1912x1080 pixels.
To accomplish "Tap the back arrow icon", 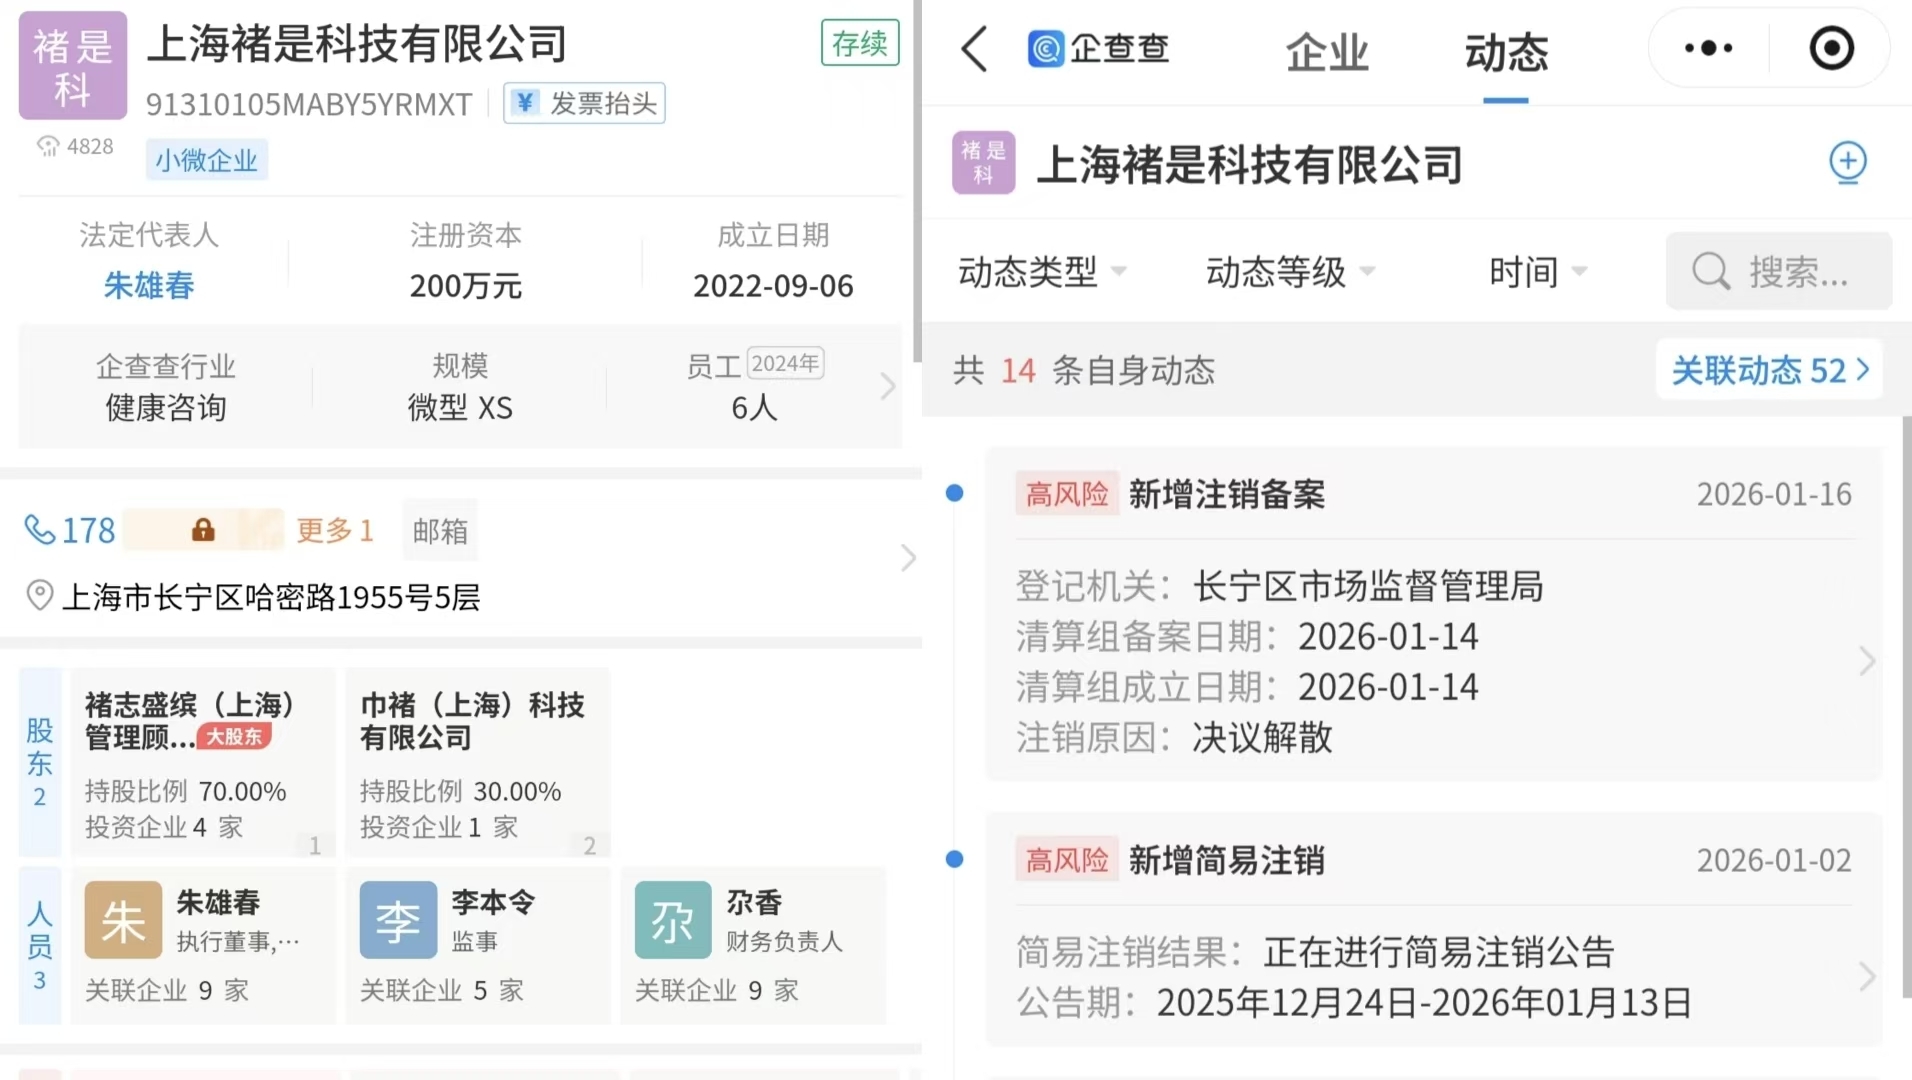I will (x=974, y=49).
